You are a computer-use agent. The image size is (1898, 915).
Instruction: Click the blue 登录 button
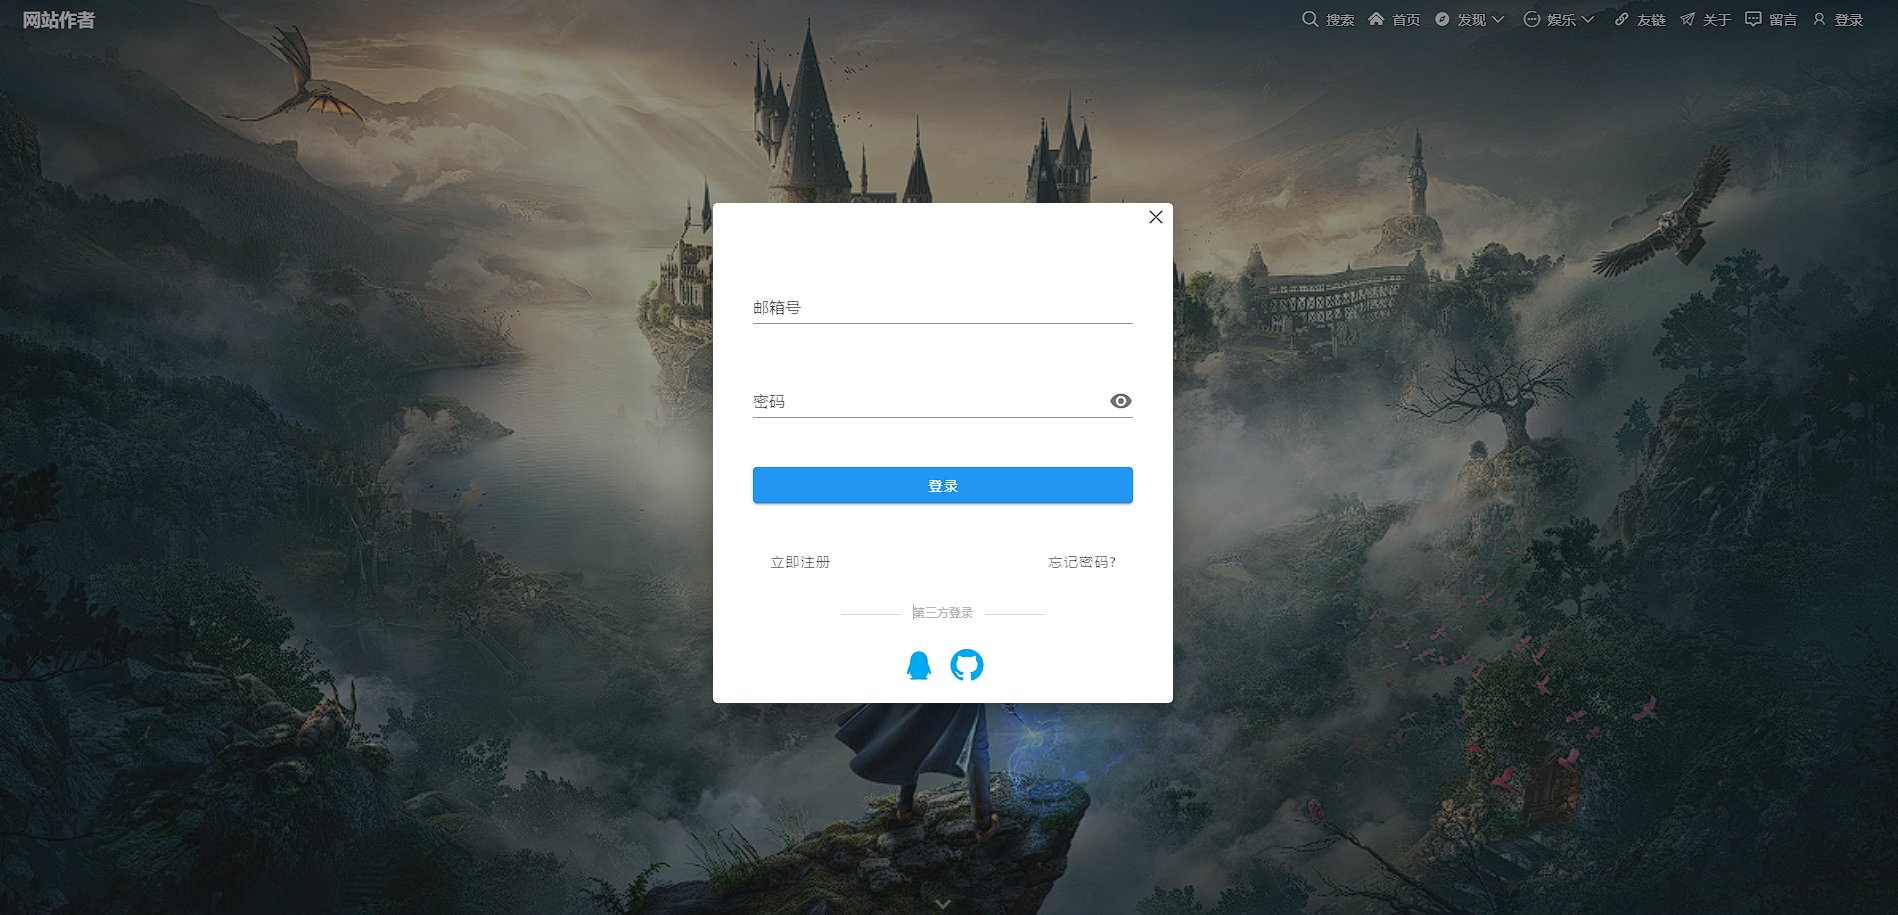943,485
